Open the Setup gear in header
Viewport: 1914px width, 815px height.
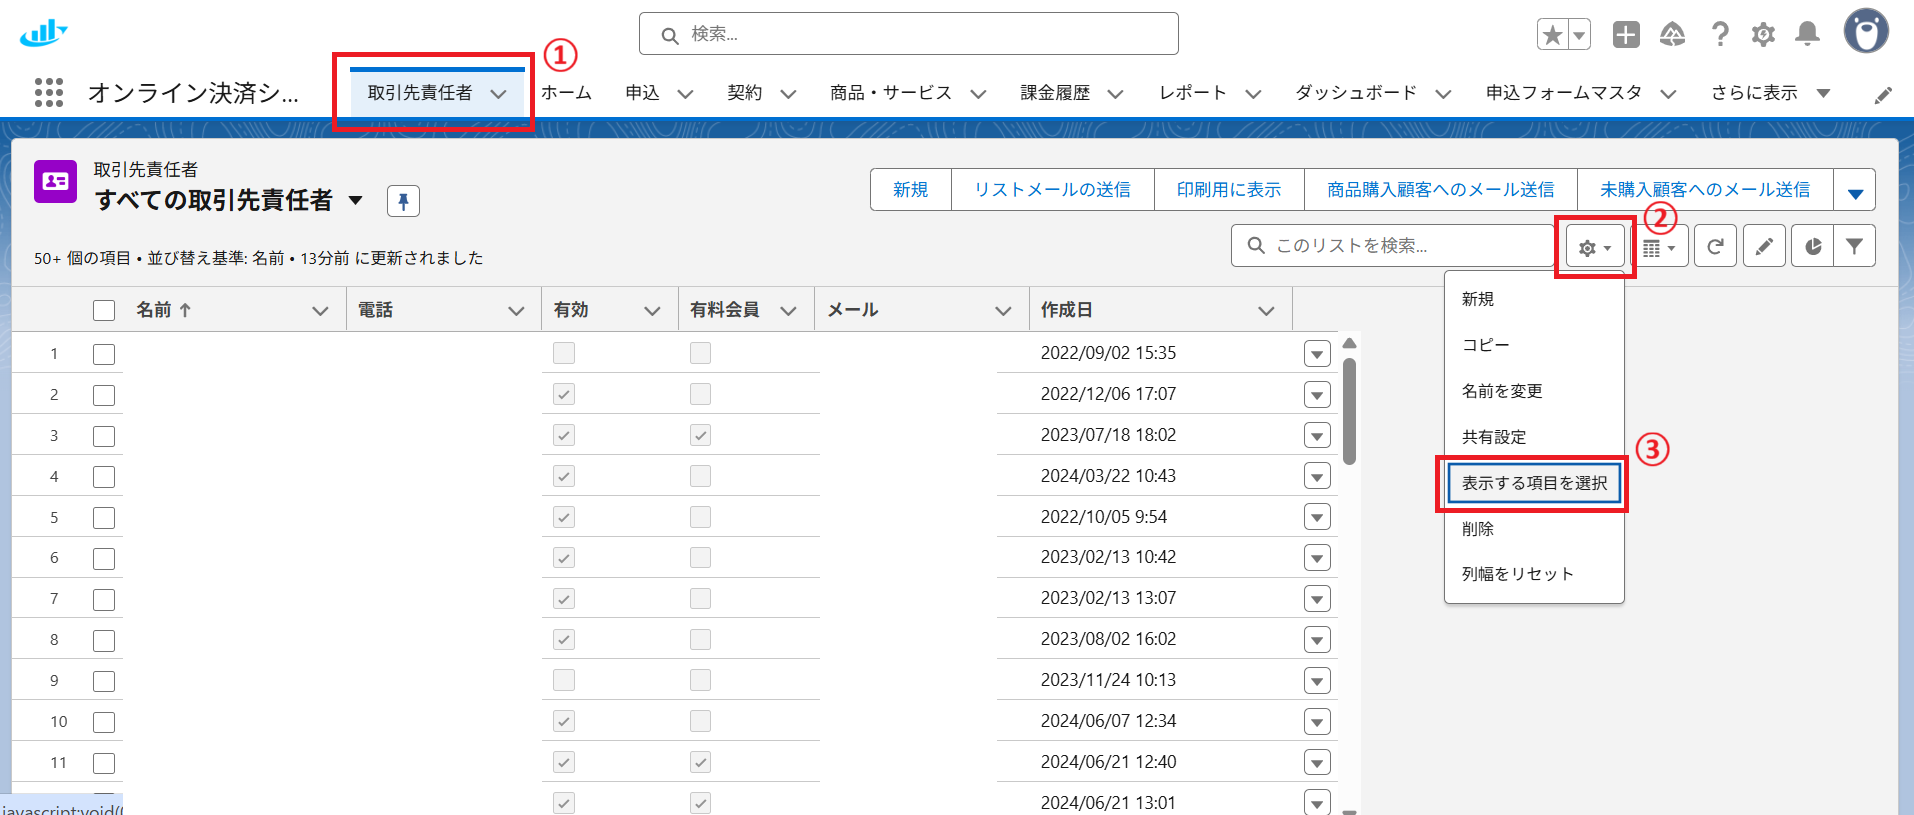click(x=1763, y=35)
